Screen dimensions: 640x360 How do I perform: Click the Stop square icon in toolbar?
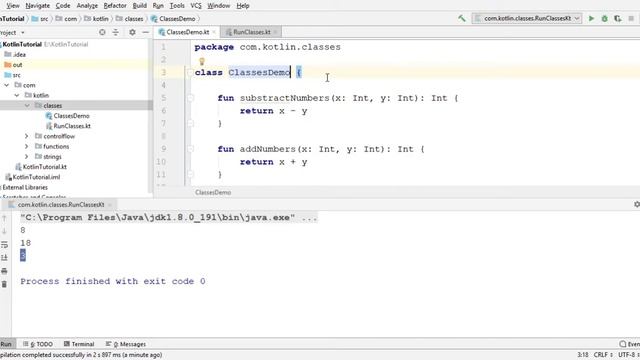pos(631,18)
